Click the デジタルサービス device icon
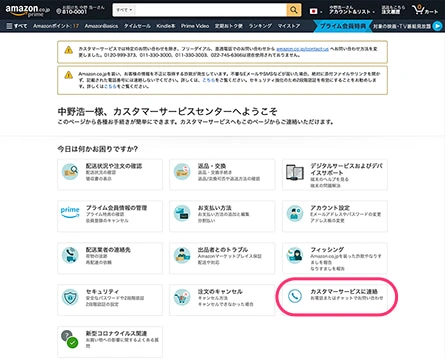 pos(295,172)
